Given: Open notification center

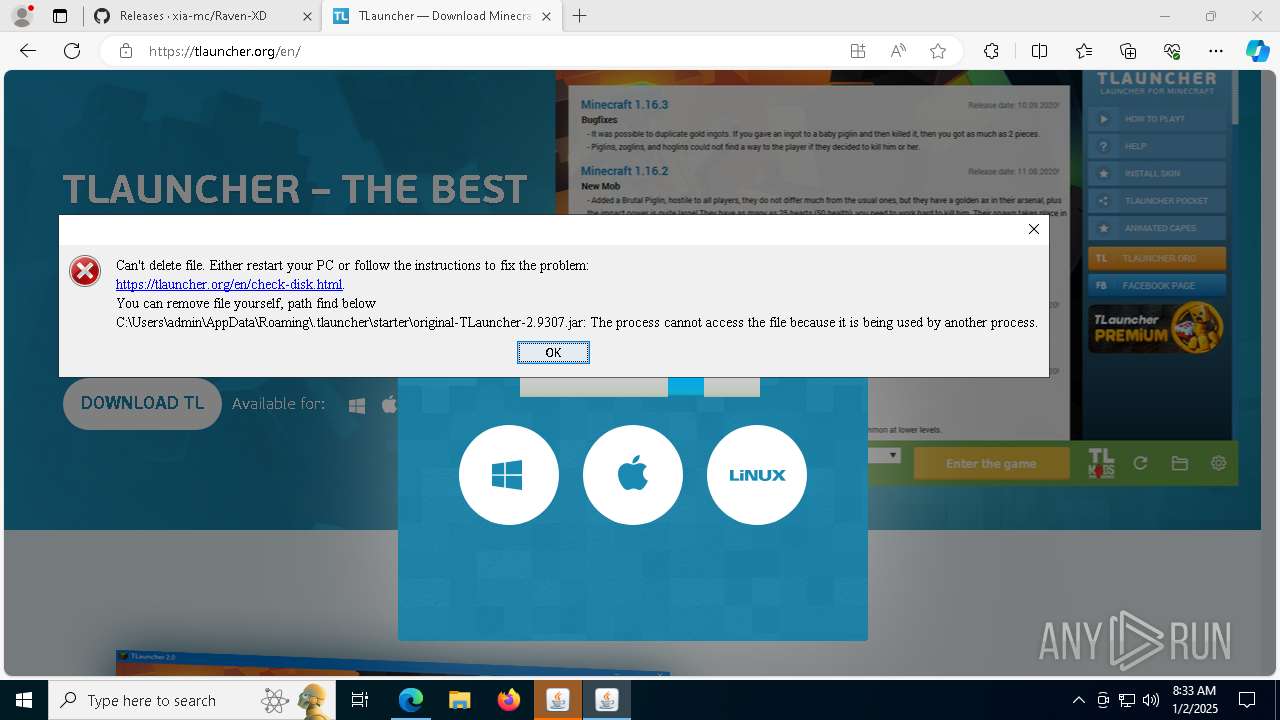Looking at the screenshot, I should (1247, 700).
